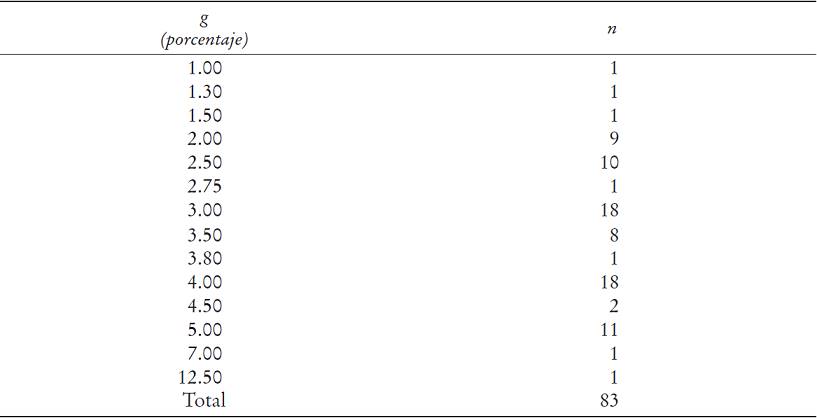Select the 3.00 percentage cell

(x=204, y=210)
